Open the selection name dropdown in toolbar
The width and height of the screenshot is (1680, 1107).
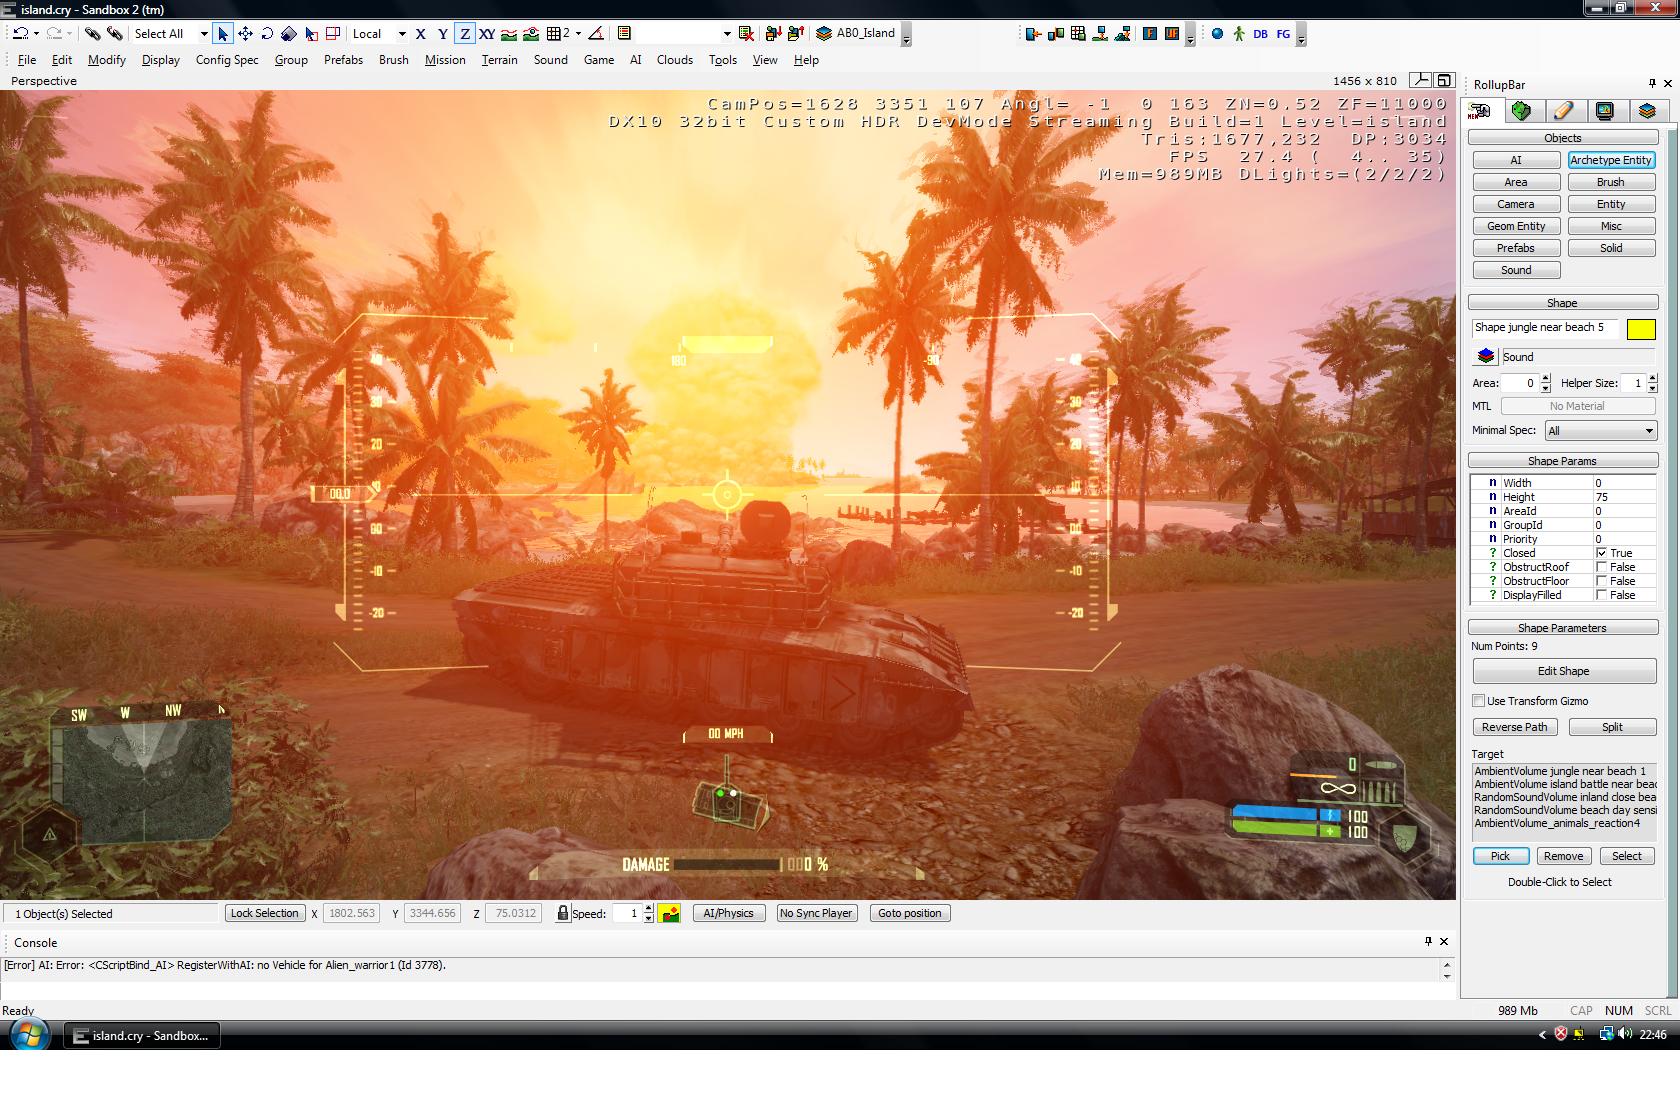[727, 33]
